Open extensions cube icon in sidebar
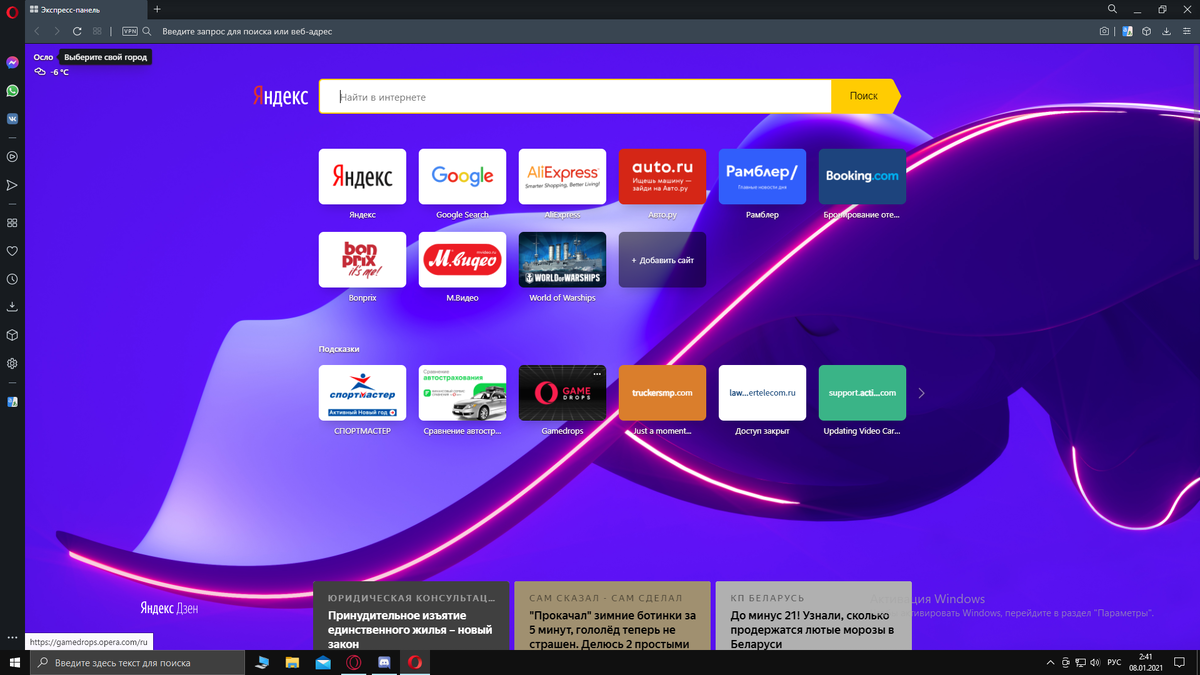Viewport: 1200px width, 675px height. click(x=12, y=335)
